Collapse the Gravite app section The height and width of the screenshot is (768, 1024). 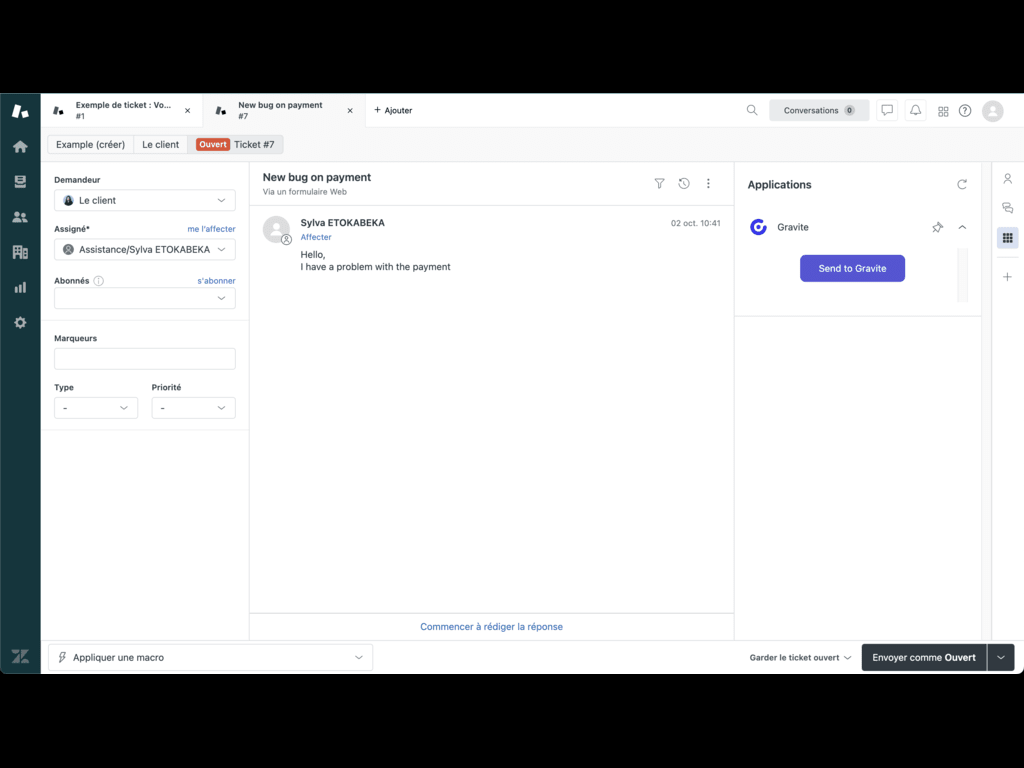962,228
